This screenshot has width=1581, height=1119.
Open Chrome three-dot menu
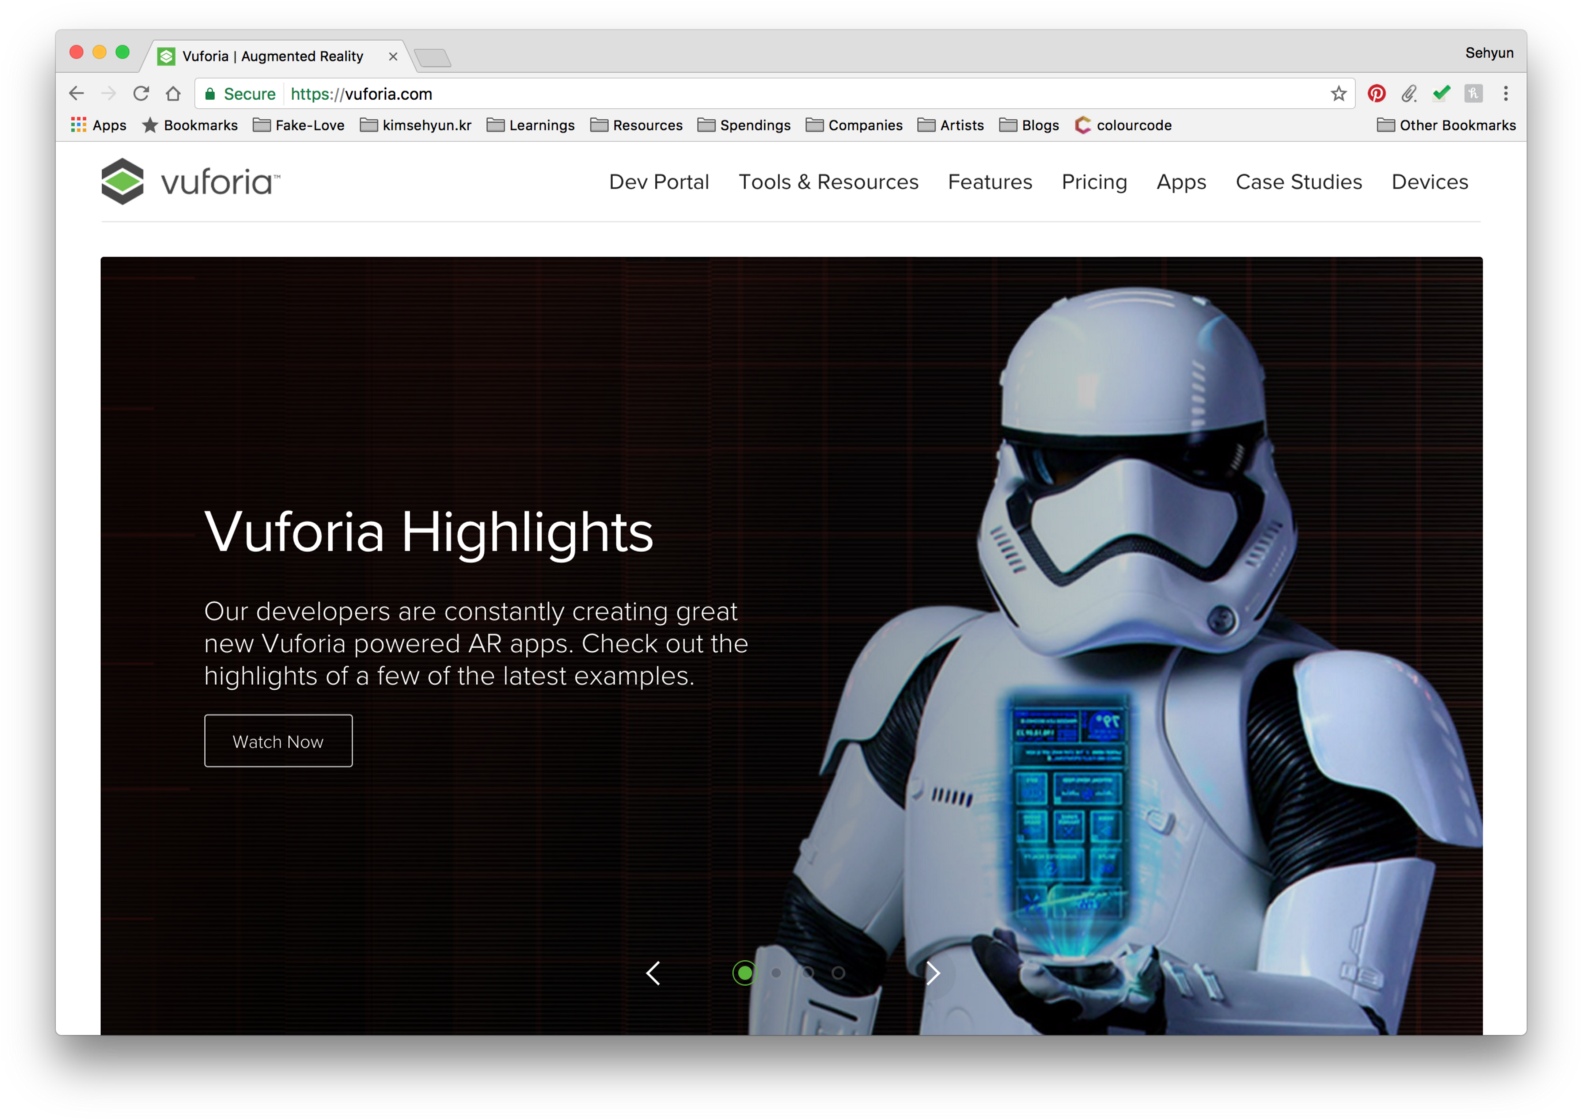(x=1505, y=94)
